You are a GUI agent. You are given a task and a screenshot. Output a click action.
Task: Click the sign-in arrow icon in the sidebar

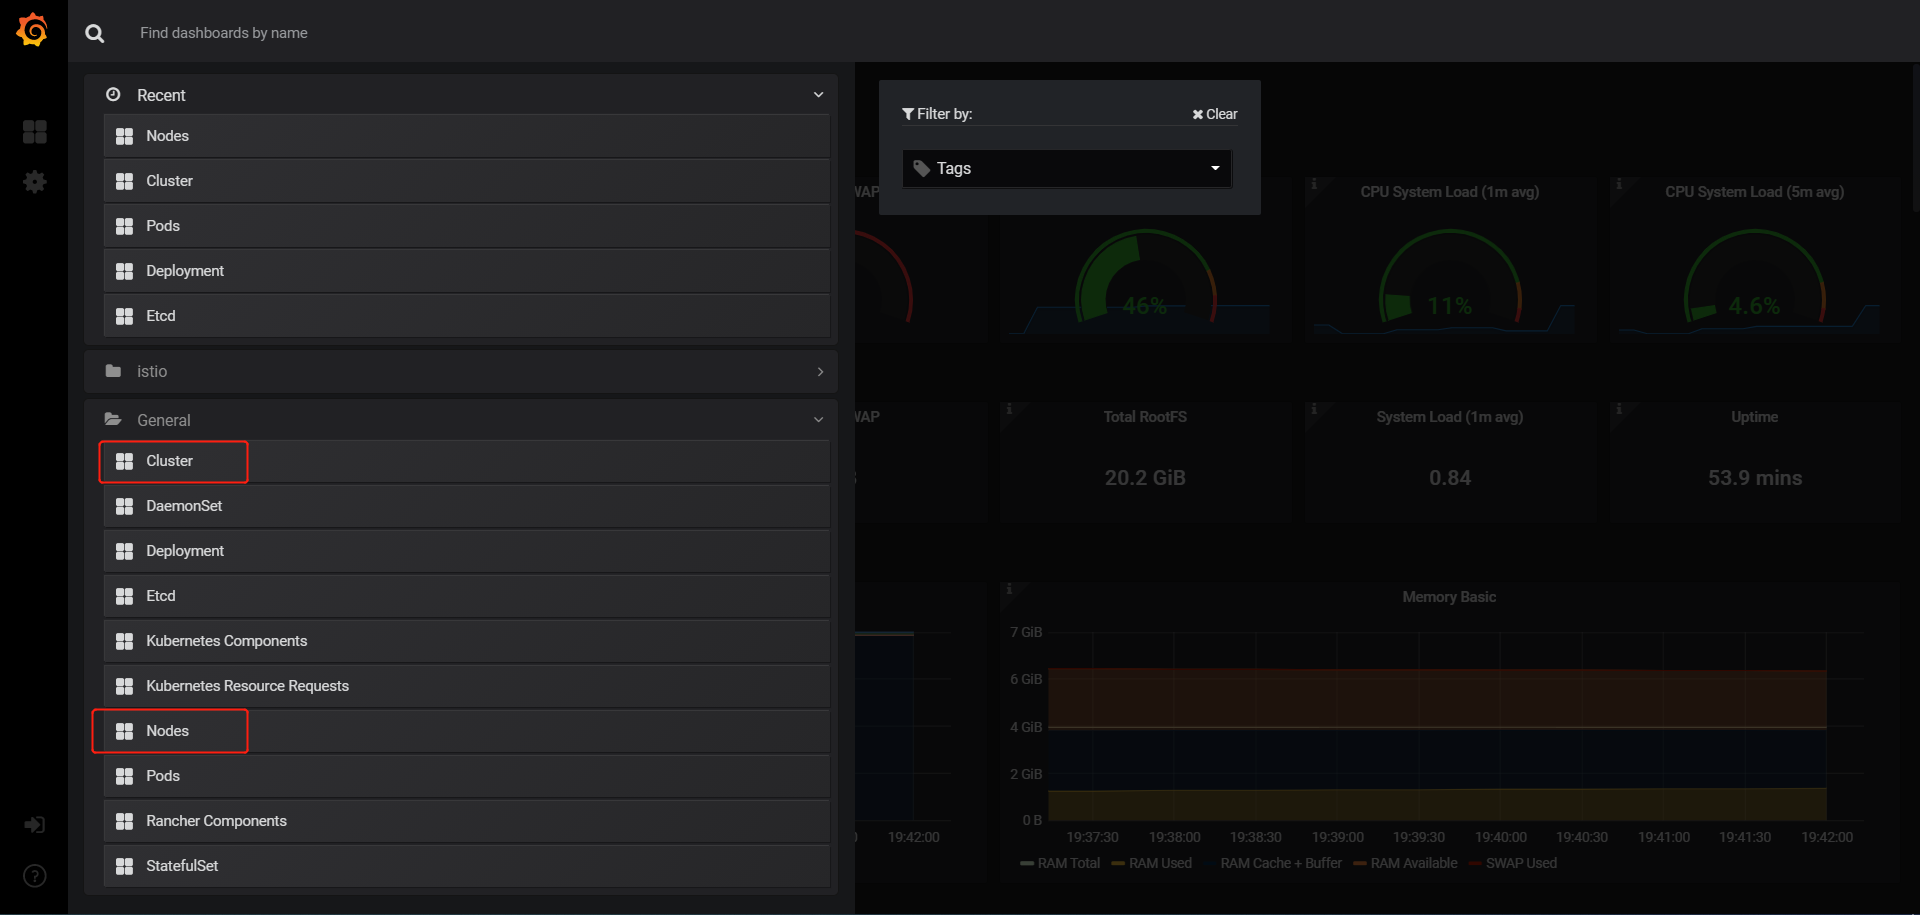coord(34,825)
